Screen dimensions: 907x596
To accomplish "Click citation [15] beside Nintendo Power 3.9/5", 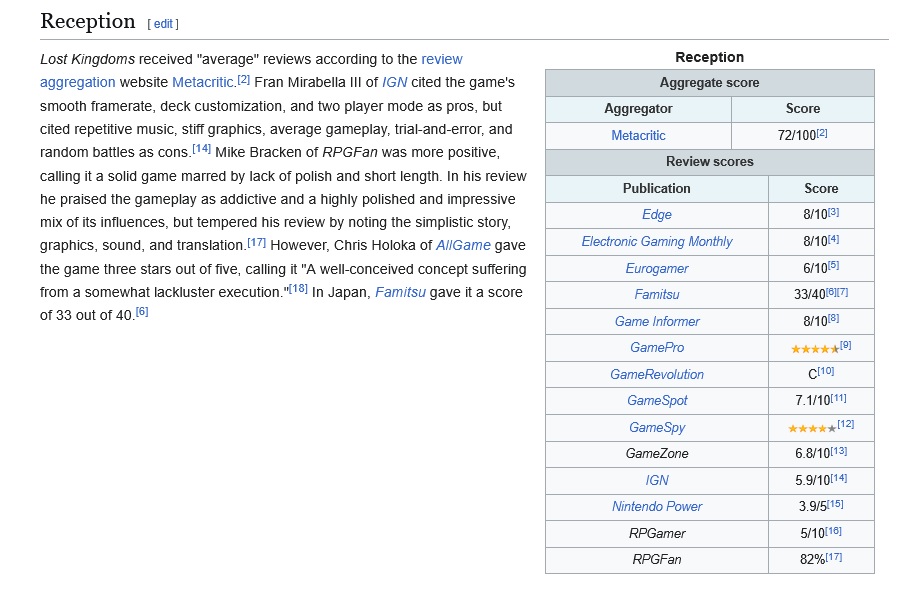I will pos(835,504).
